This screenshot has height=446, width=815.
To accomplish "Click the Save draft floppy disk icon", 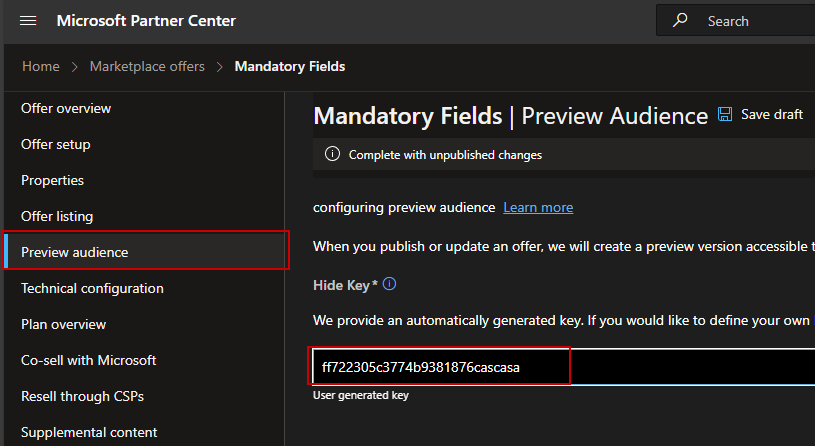I will [725, 114].
